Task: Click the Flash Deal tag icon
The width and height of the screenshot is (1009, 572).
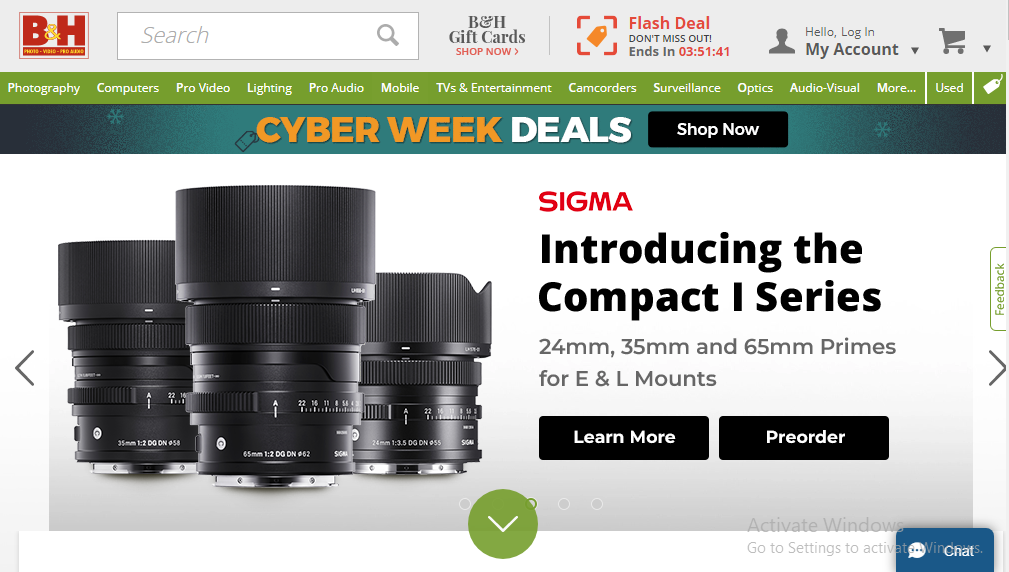Action: click(x=597, y=36)
